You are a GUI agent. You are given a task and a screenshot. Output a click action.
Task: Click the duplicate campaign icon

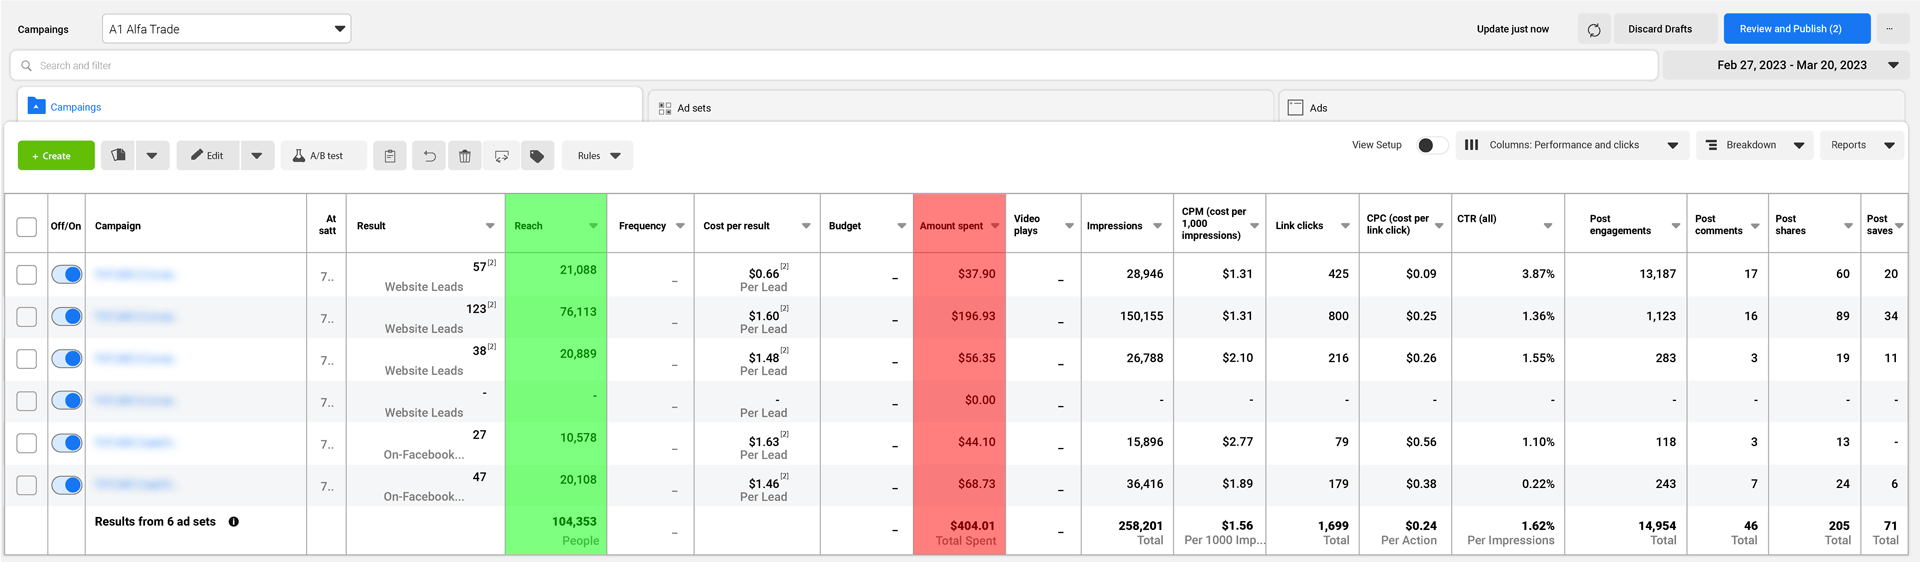[118, 155]
